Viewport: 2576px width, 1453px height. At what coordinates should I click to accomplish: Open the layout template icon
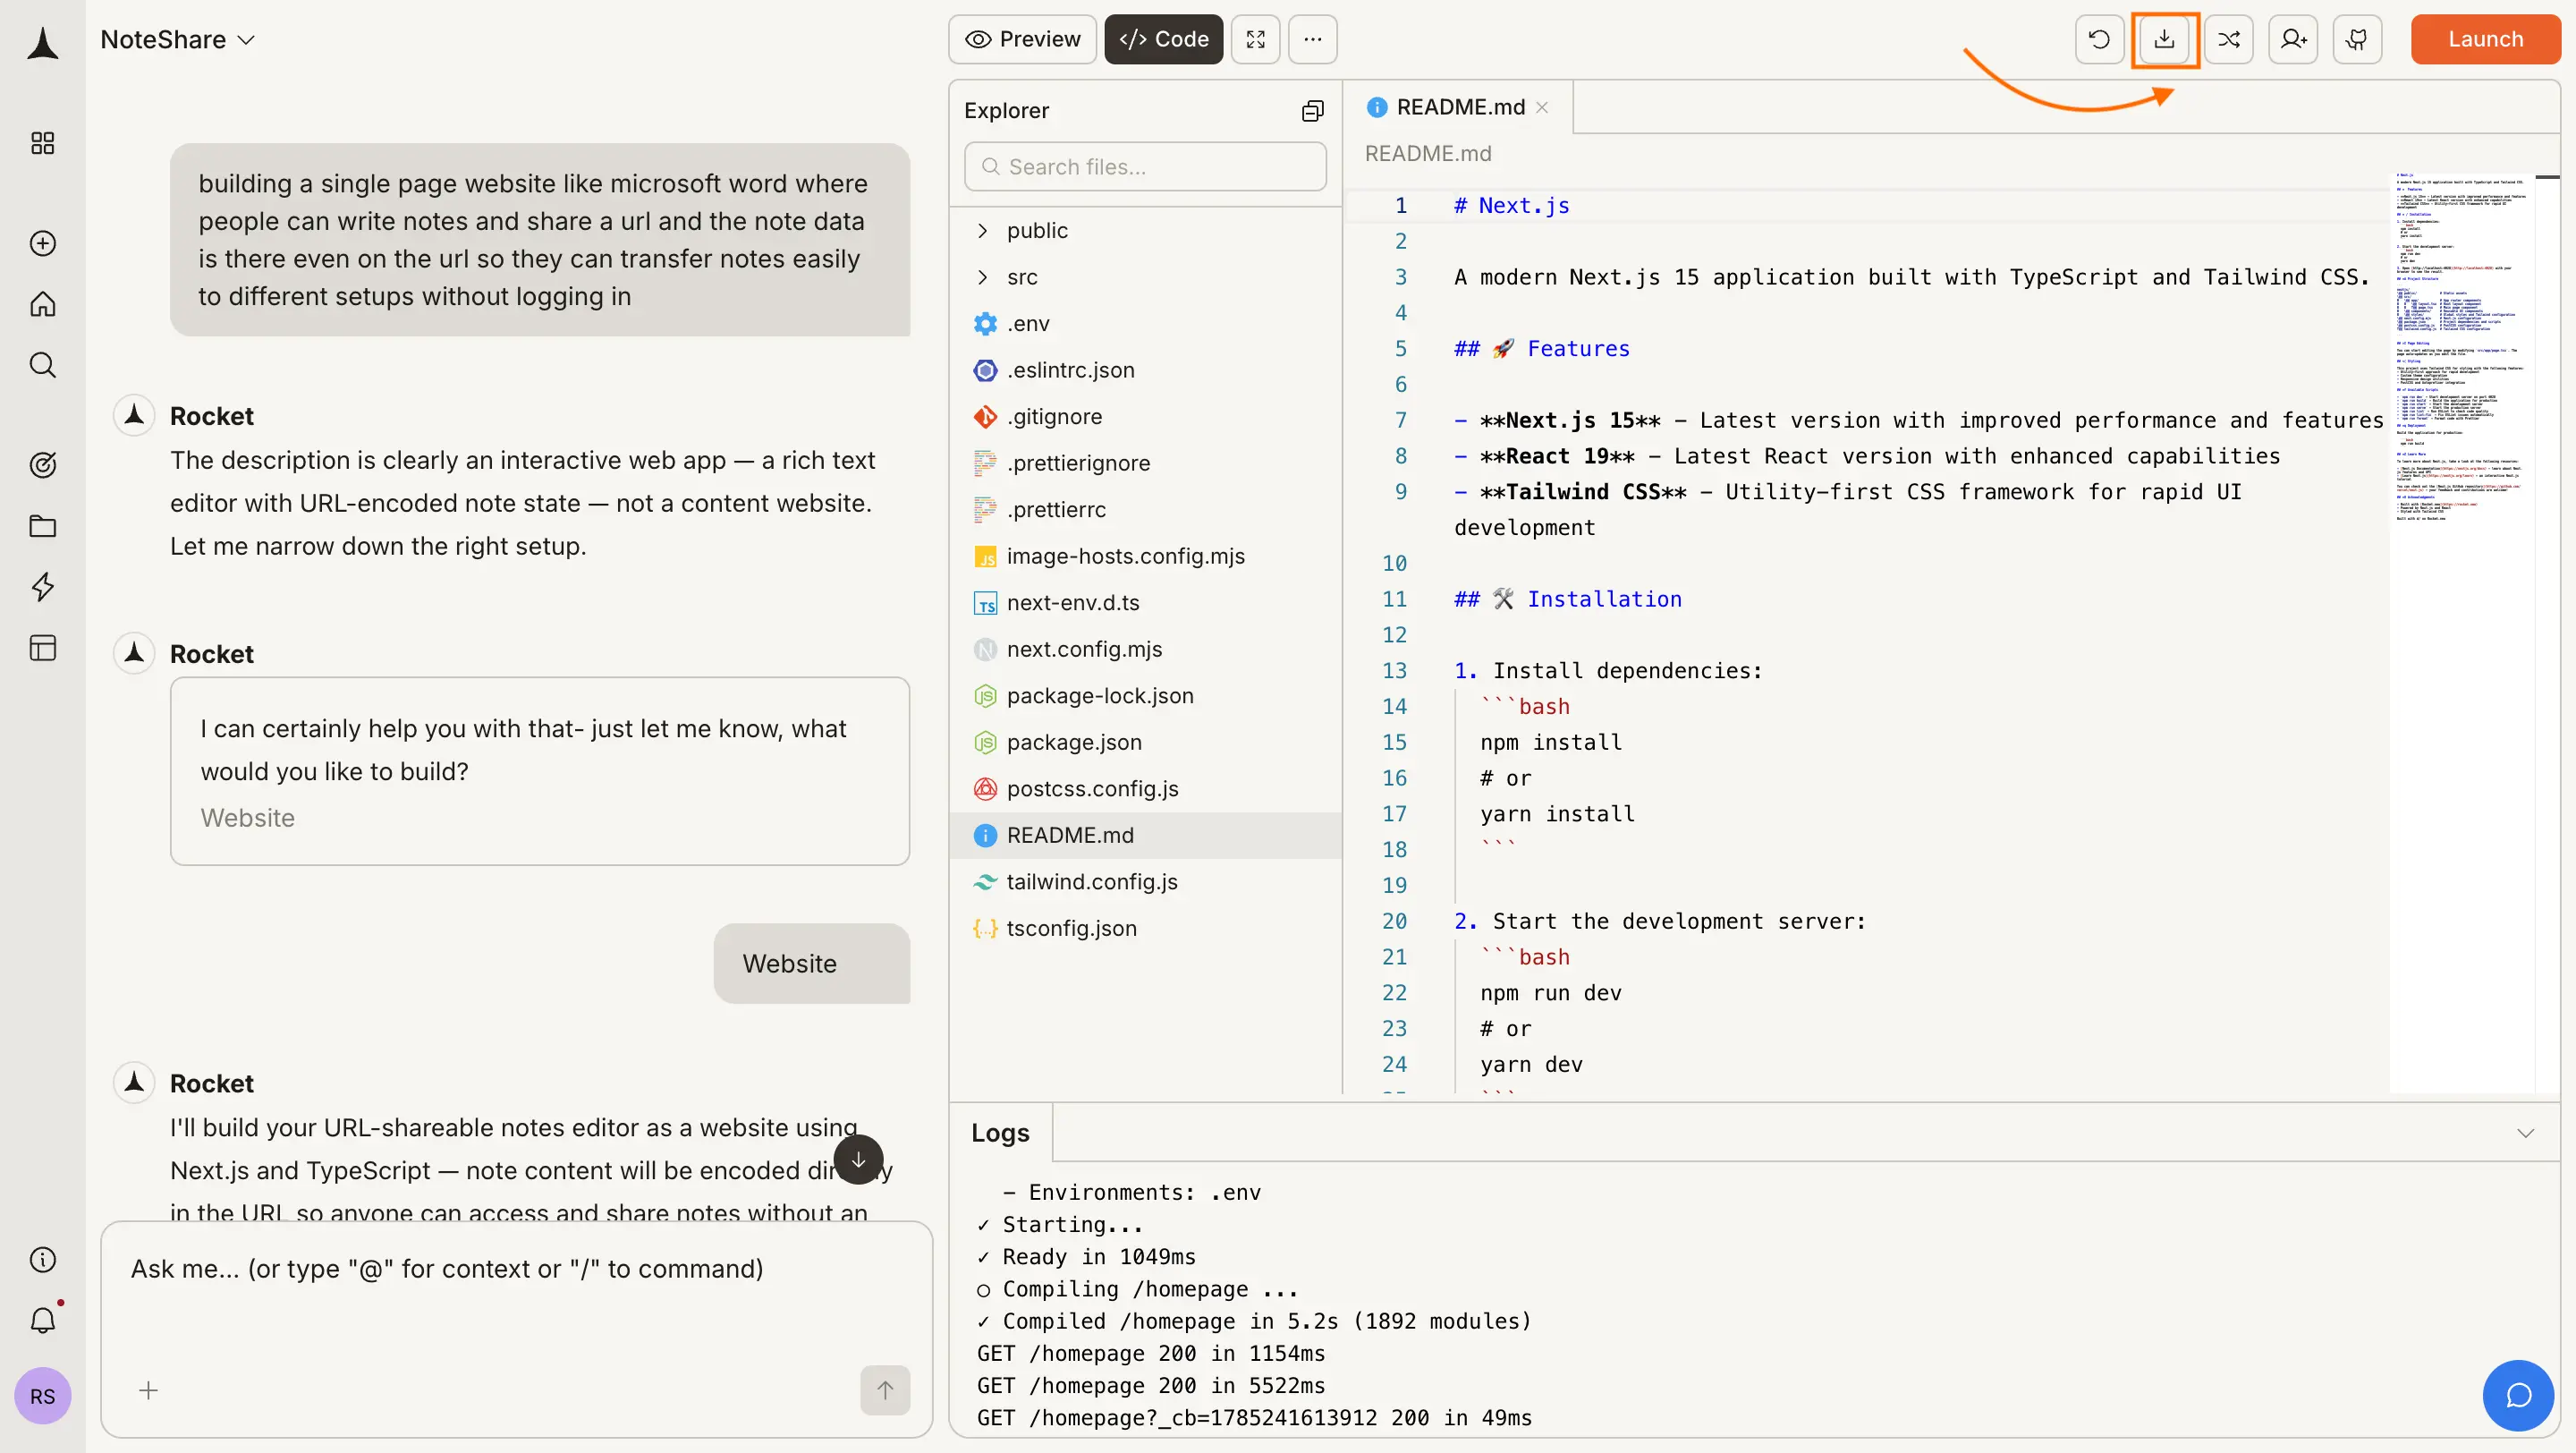(43, 648)
